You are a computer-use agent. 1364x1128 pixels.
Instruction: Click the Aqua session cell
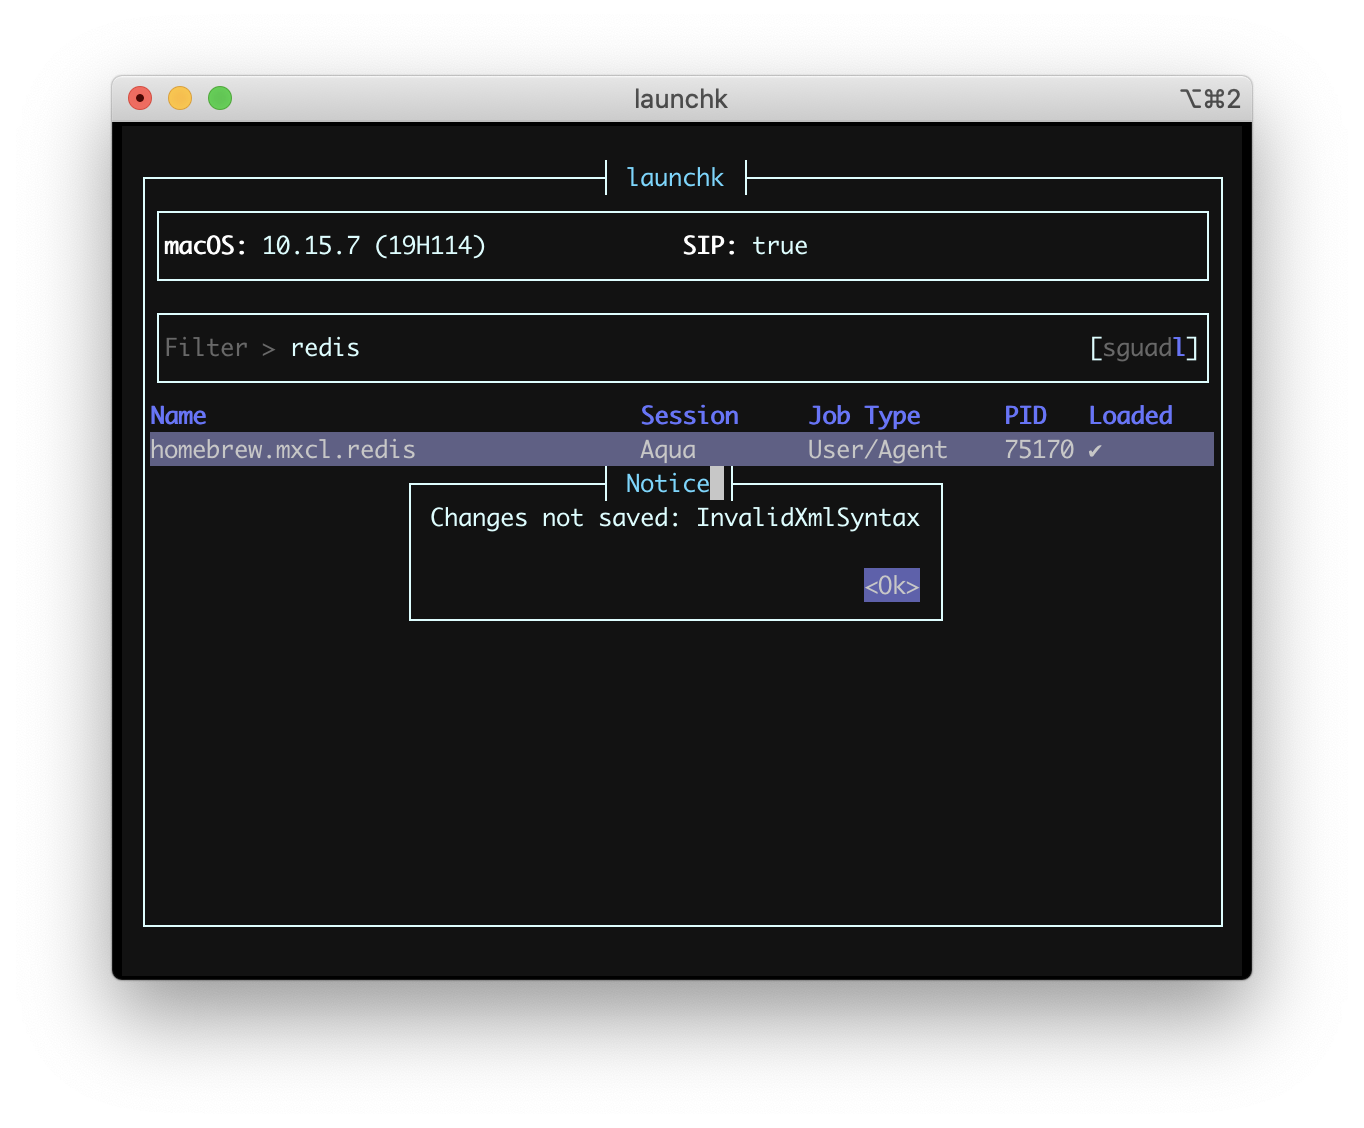[668, 450]
